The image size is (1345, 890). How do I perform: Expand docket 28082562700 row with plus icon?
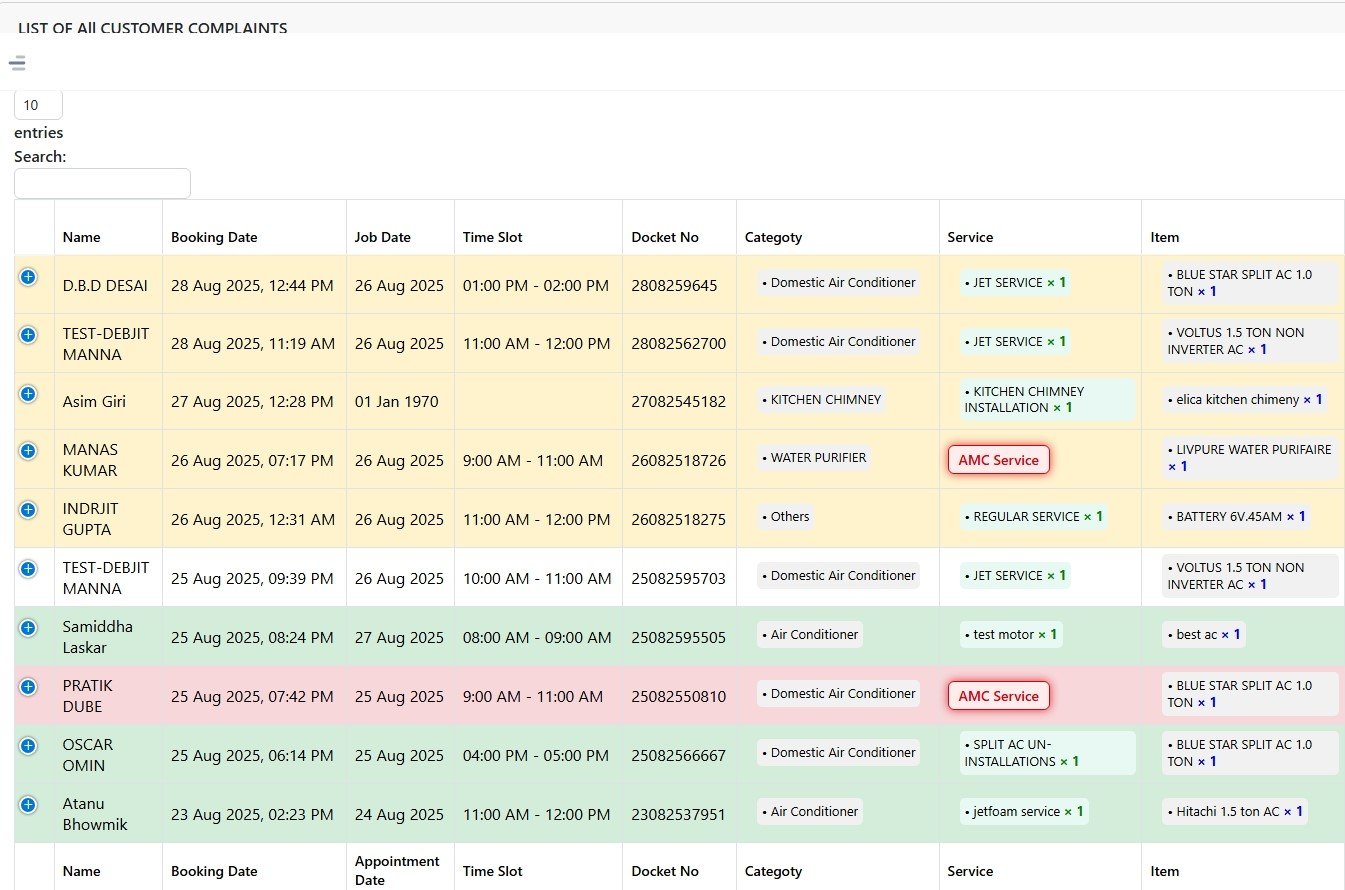click(x=28, y=335)
